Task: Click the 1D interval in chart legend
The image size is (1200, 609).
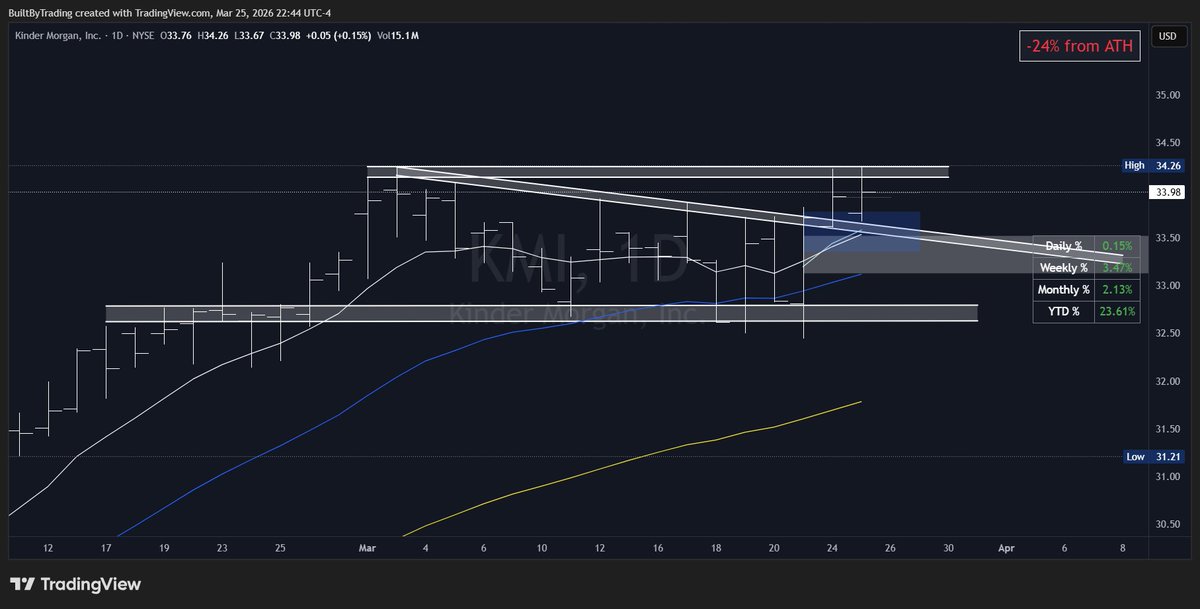Action: 115,36
